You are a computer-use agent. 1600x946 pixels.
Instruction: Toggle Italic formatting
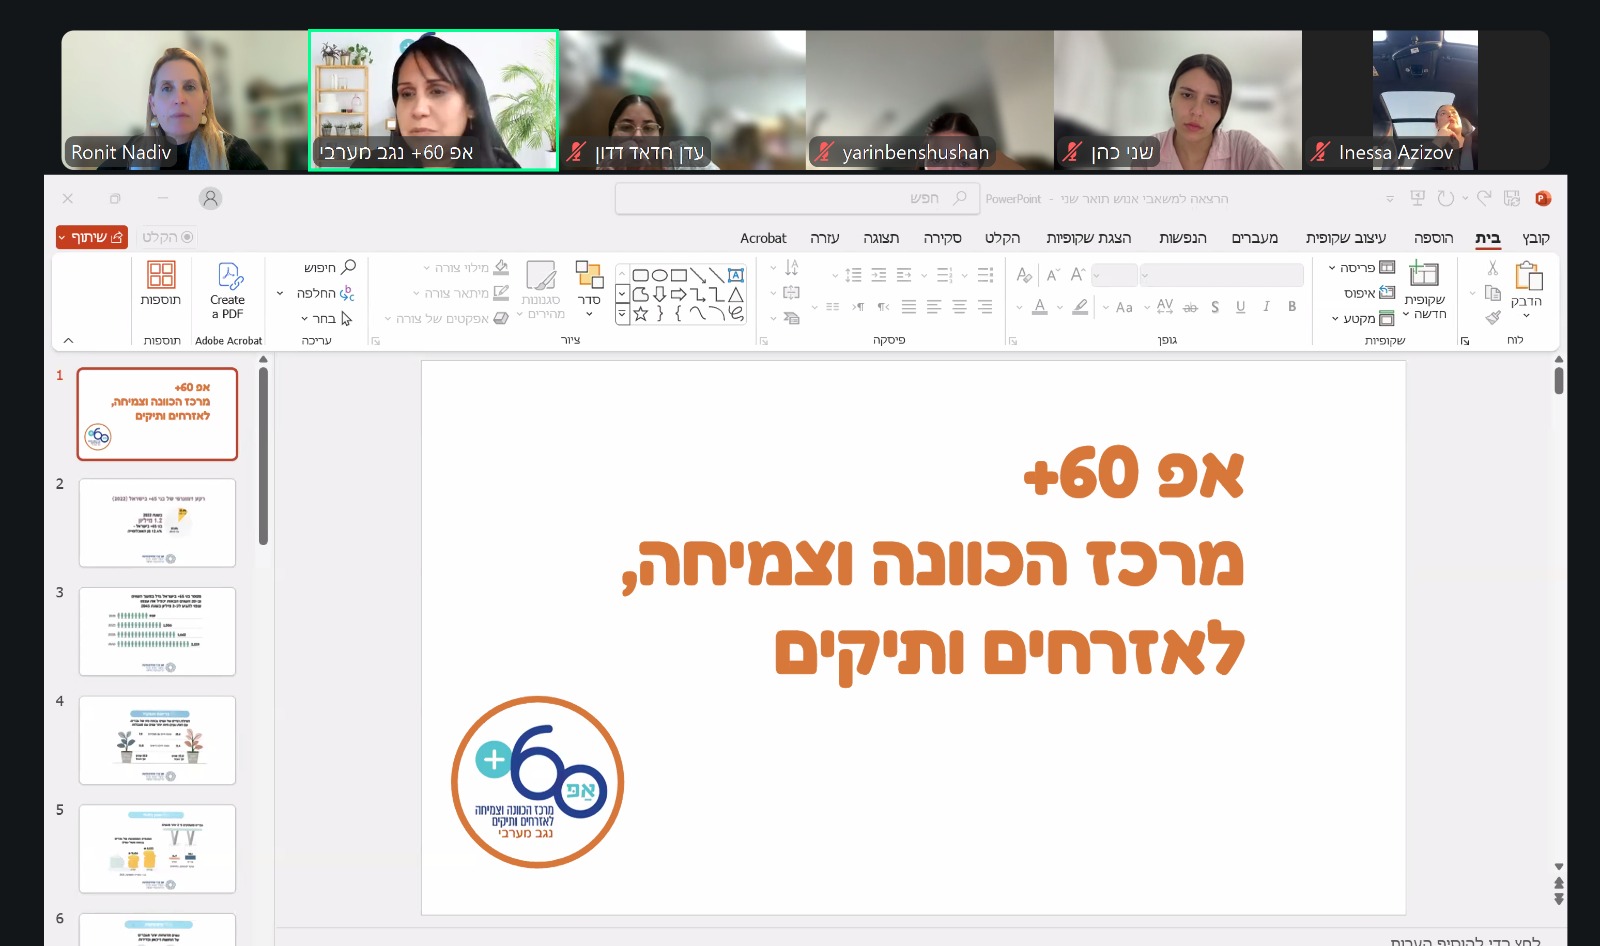1266,307
